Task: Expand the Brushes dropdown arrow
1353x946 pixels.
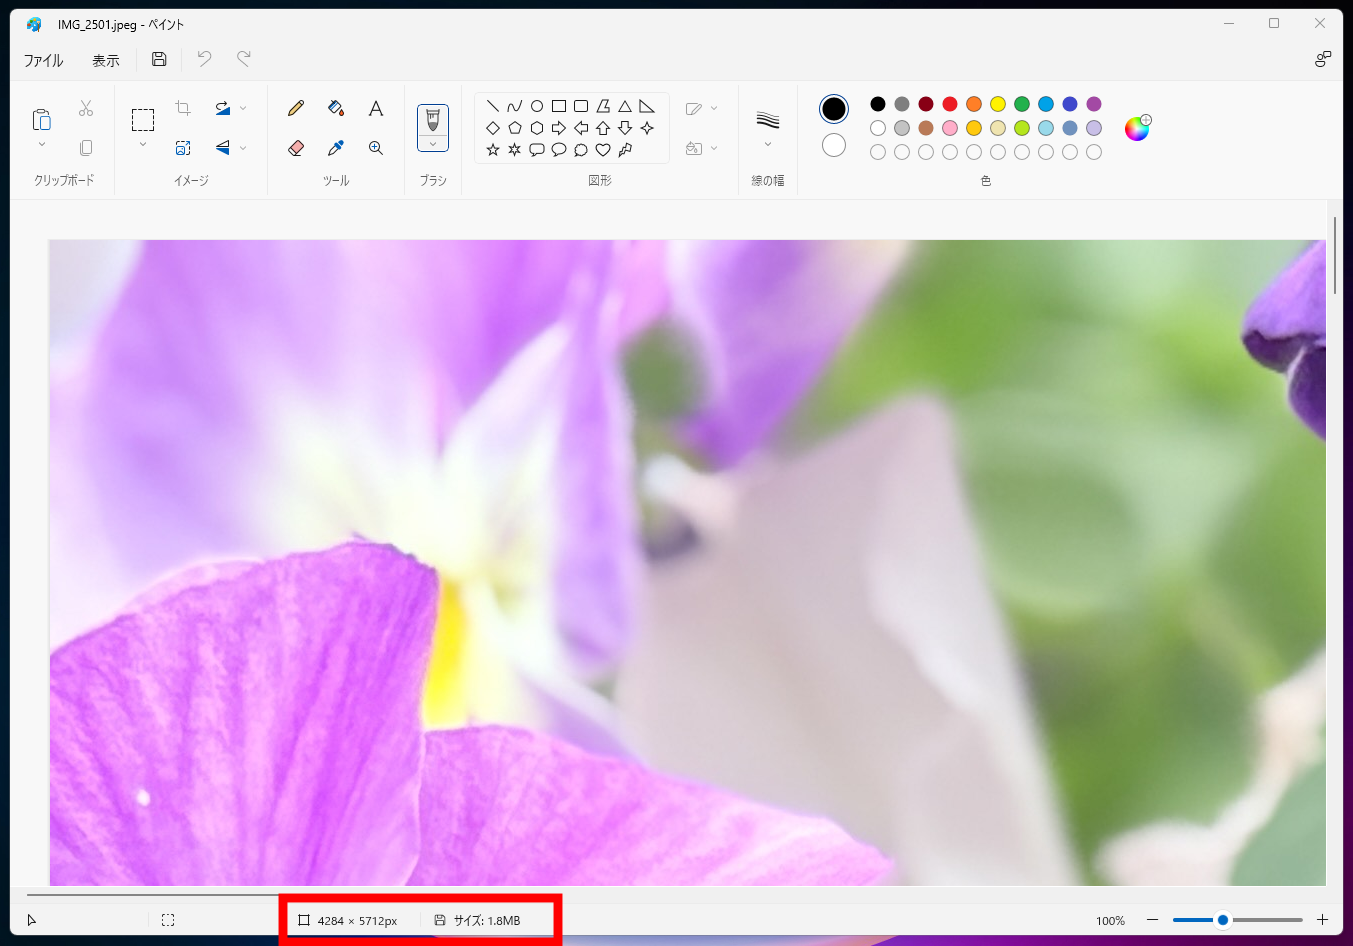Action: (433, 144)
